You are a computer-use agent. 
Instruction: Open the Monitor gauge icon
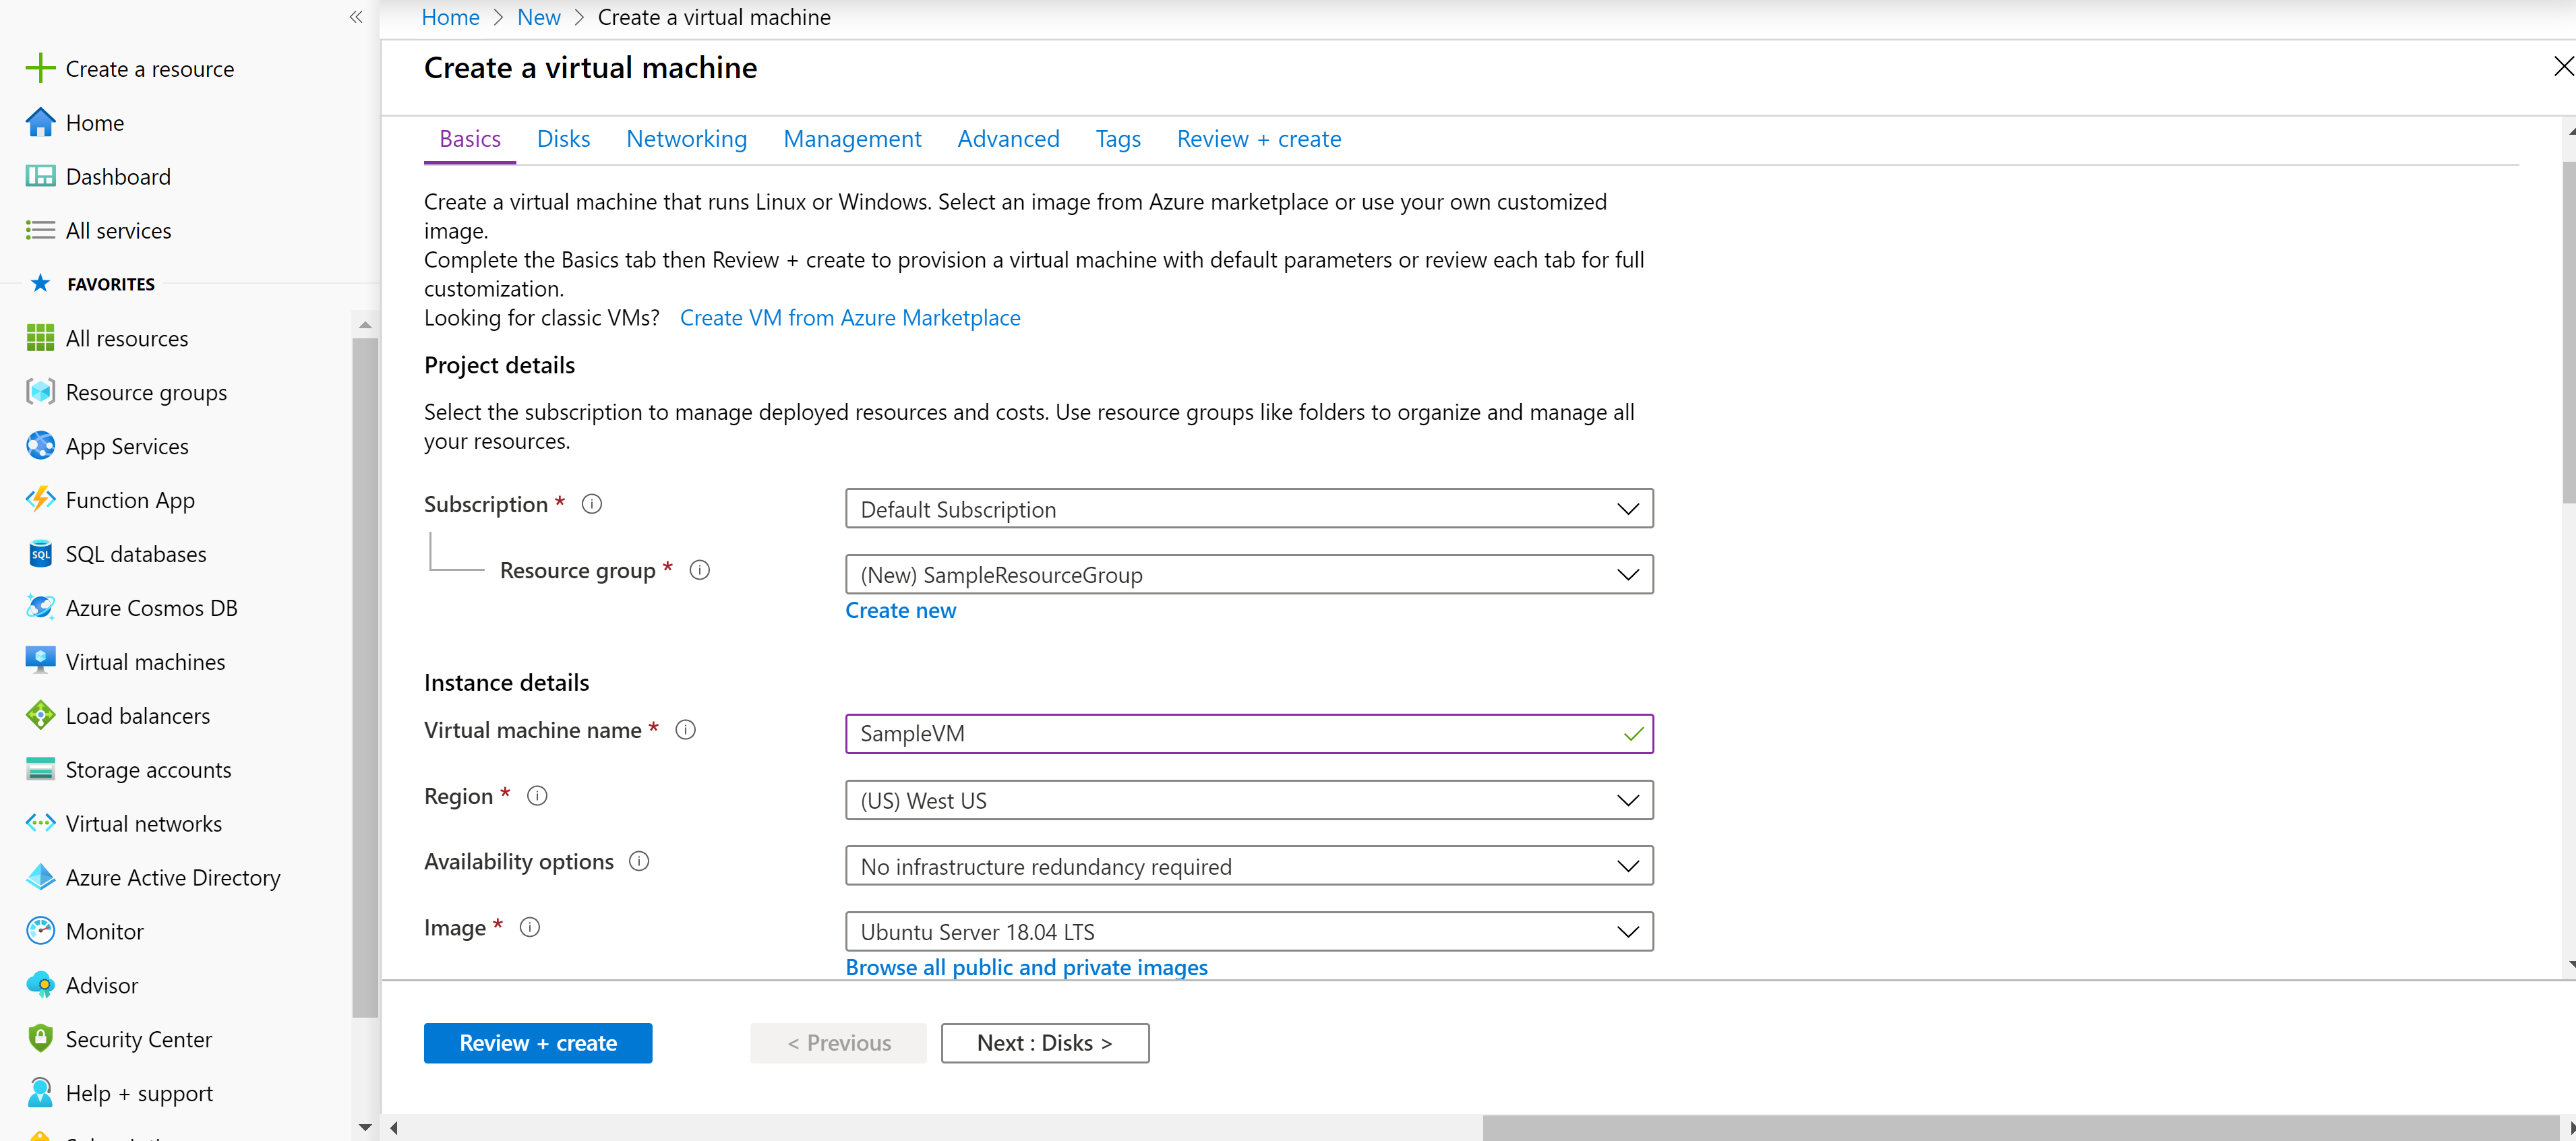point(40,930)
